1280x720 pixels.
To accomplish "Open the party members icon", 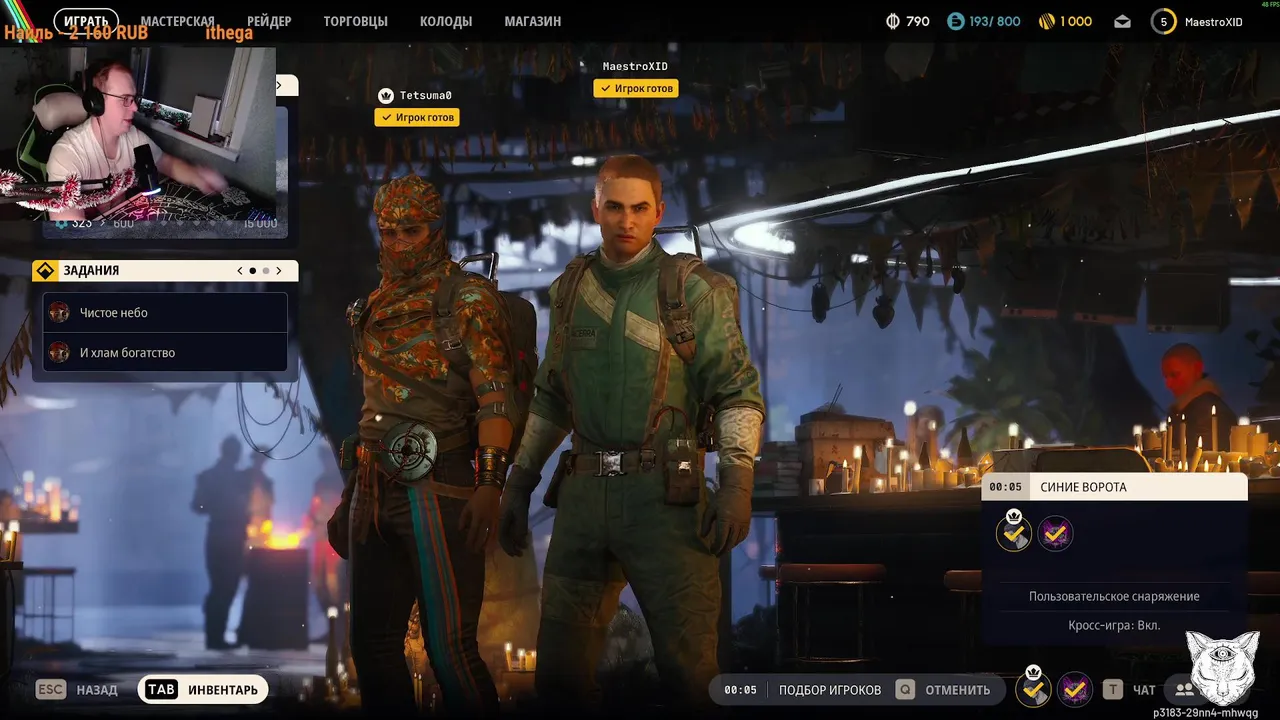I will point(1185,690).
